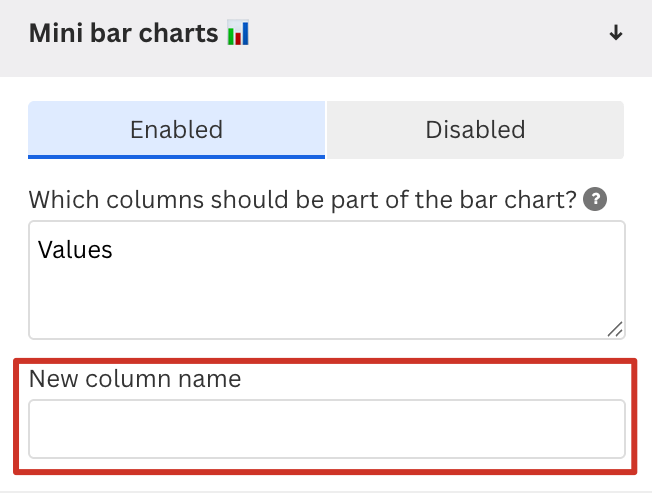Grab the textarea resize handle icon

[615, 329]
